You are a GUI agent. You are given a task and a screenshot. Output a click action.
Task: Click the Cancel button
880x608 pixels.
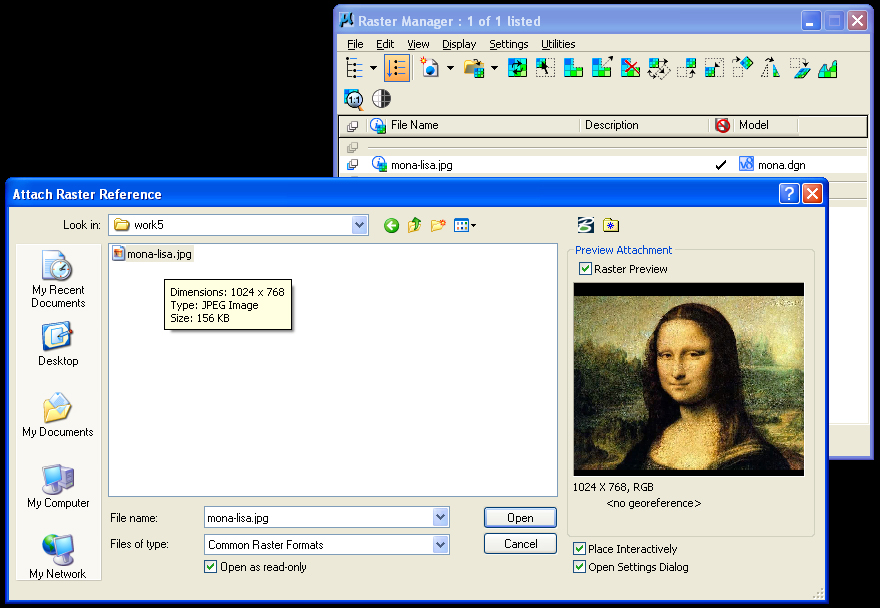point(520,543)
